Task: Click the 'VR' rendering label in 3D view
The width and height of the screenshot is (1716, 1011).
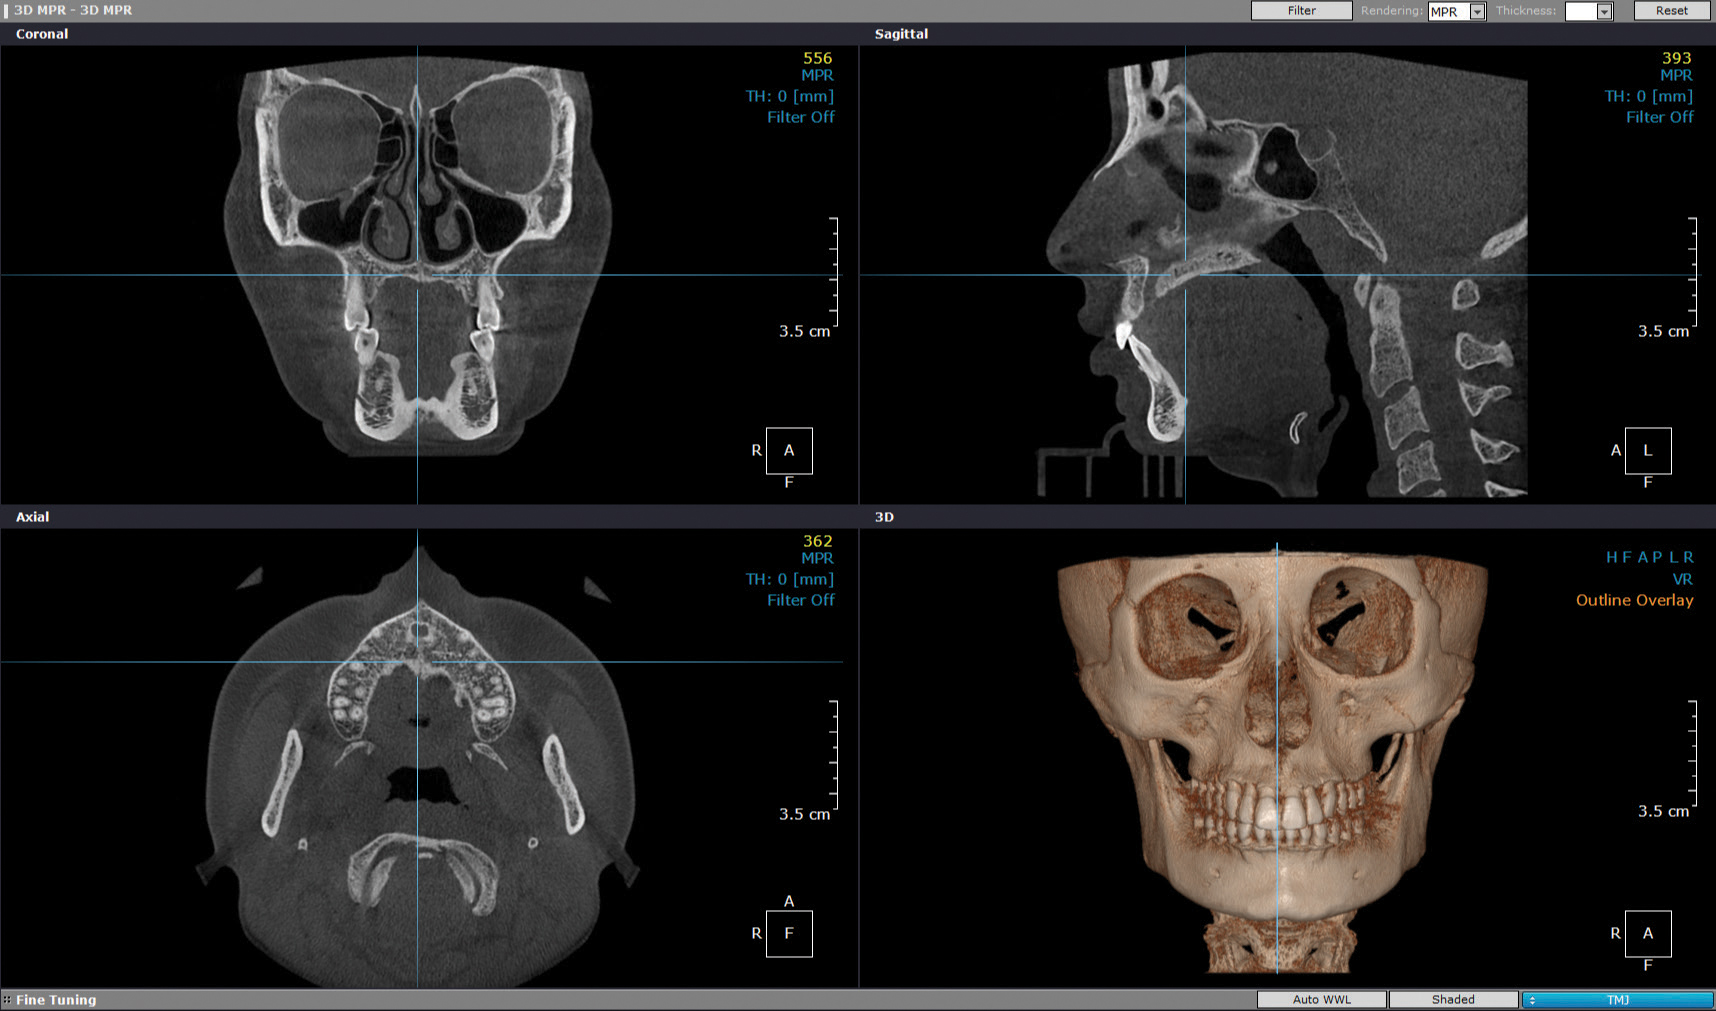Action: pyautogui.click(x=1682, y=579)
